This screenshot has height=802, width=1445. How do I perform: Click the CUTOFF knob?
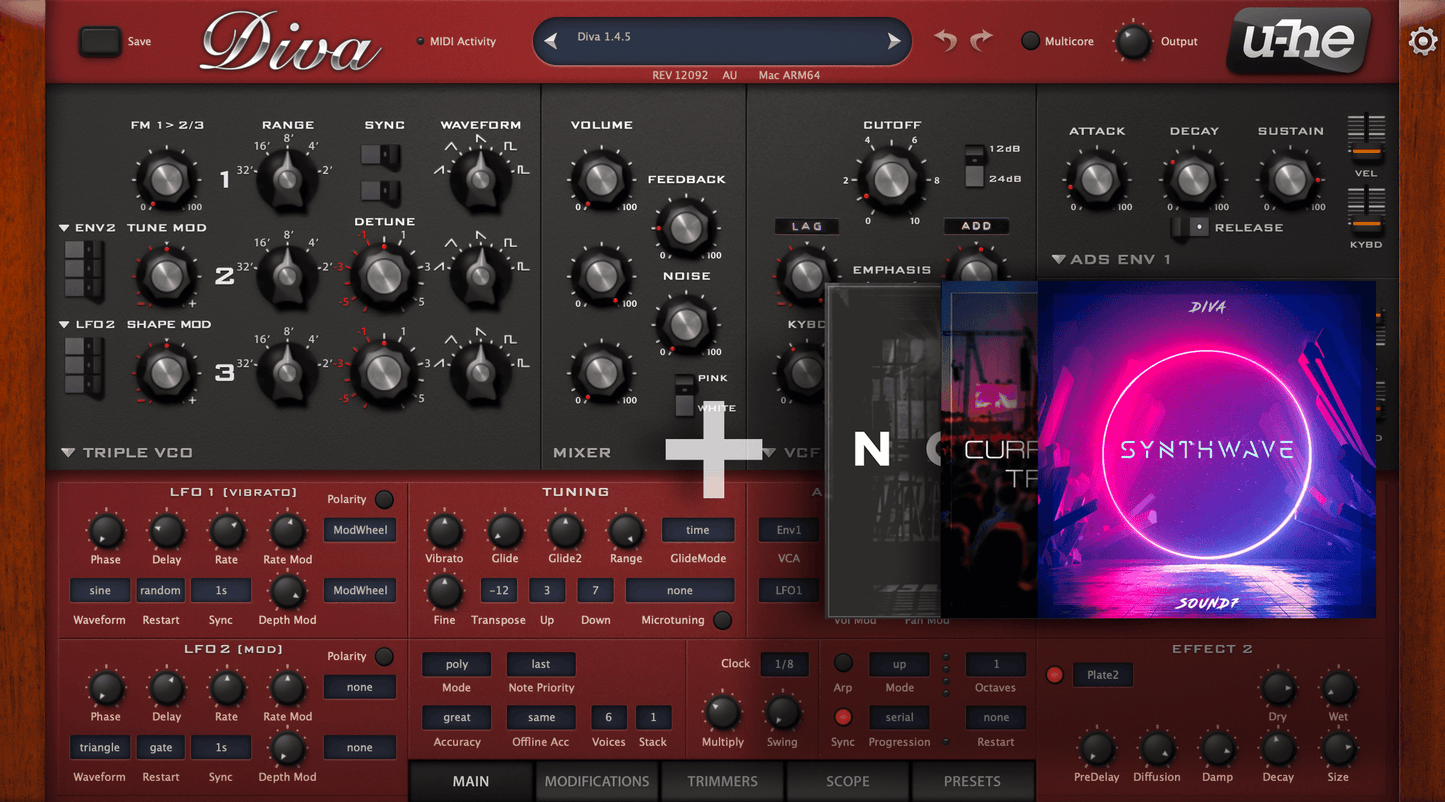click(x=891, y=179)
